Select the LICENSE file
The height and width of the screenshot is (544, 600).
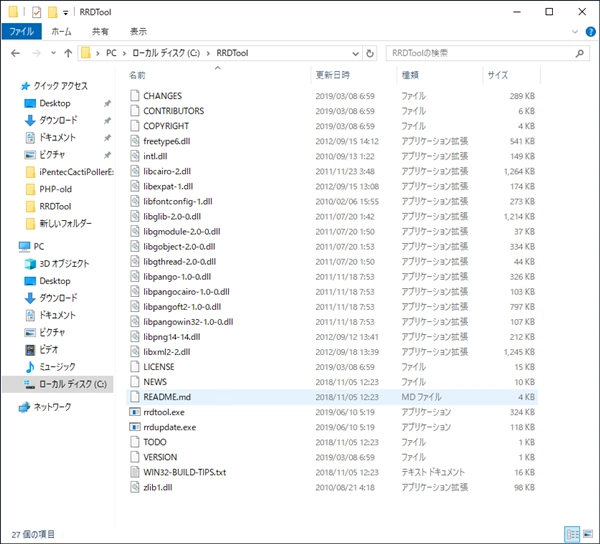tap(158, 367)
